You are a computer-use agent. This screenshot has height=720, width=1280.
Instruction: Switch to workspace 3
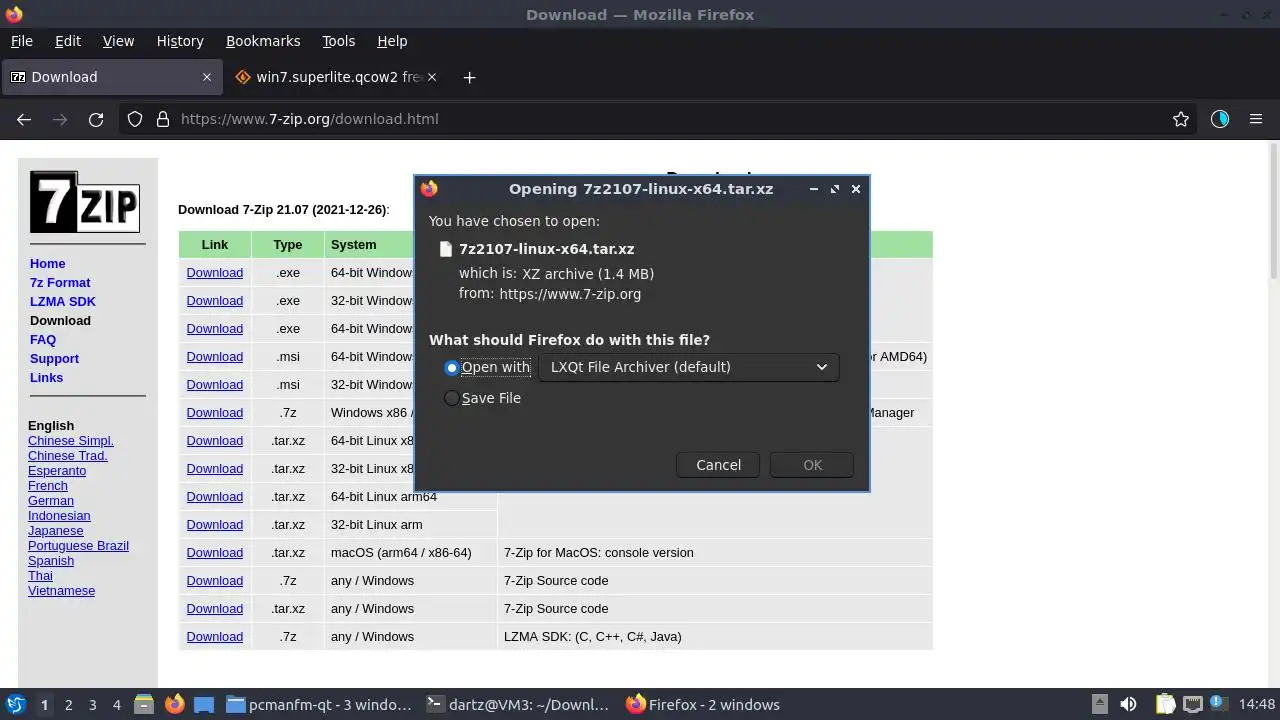coord(92,705)
